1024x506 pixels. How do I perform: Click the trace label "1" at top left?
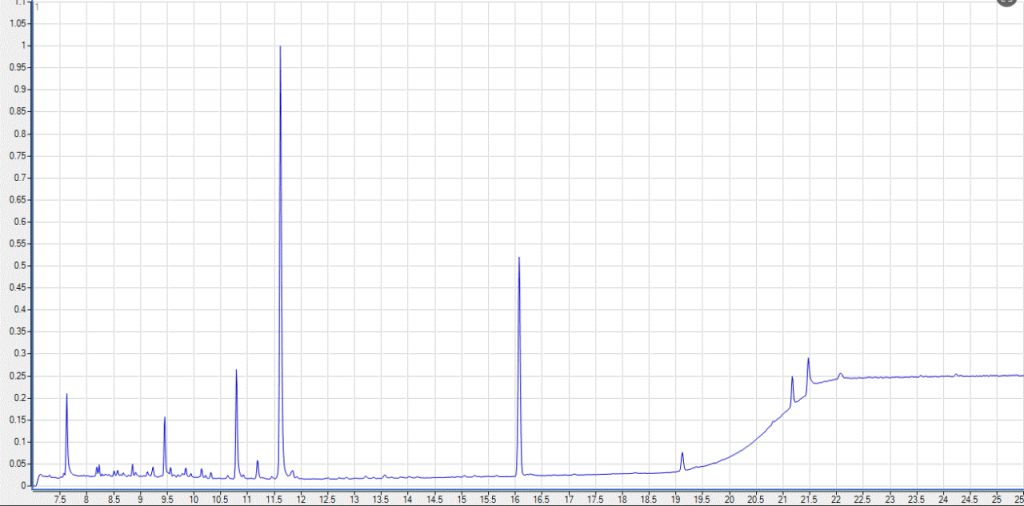pos(37,8)
